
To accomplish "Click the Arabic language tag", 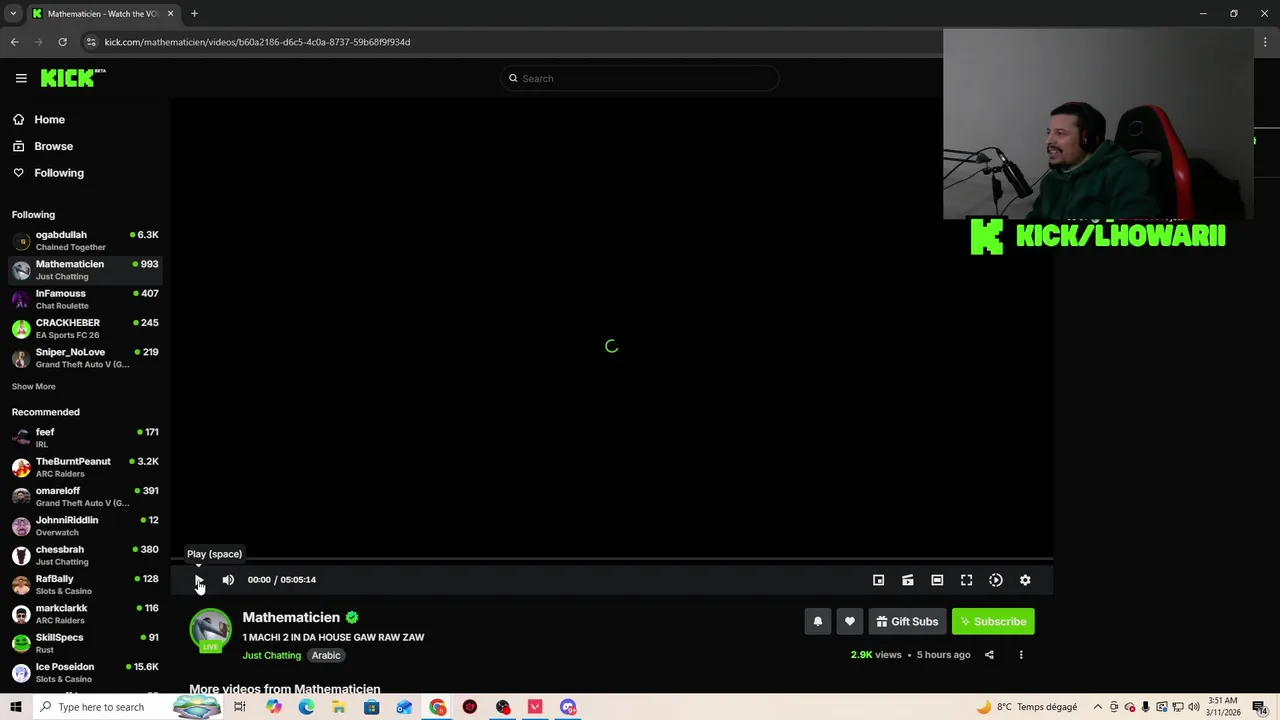I will click(326, 655).
